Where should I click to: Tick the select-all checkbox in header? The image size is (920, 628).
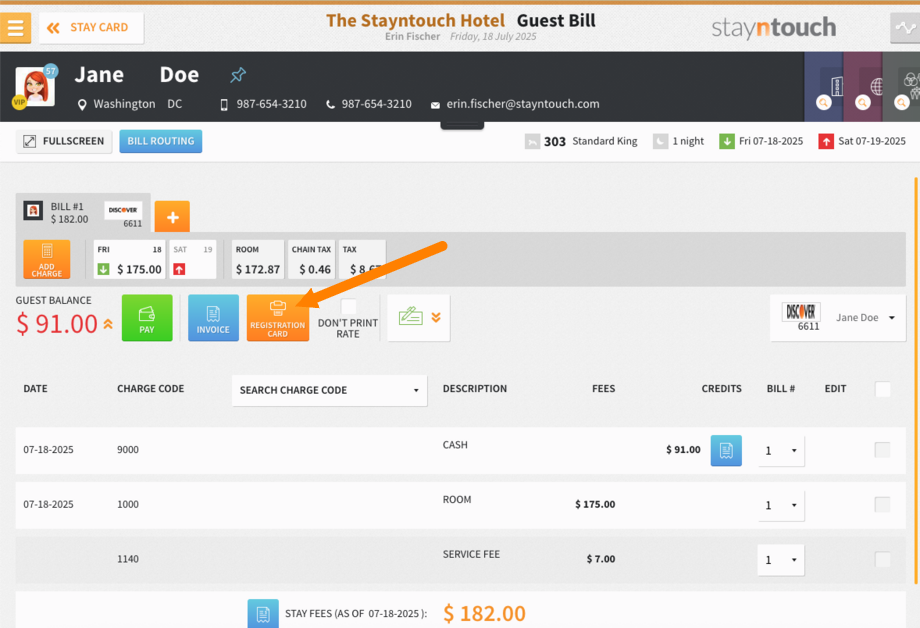click(882, 389)
